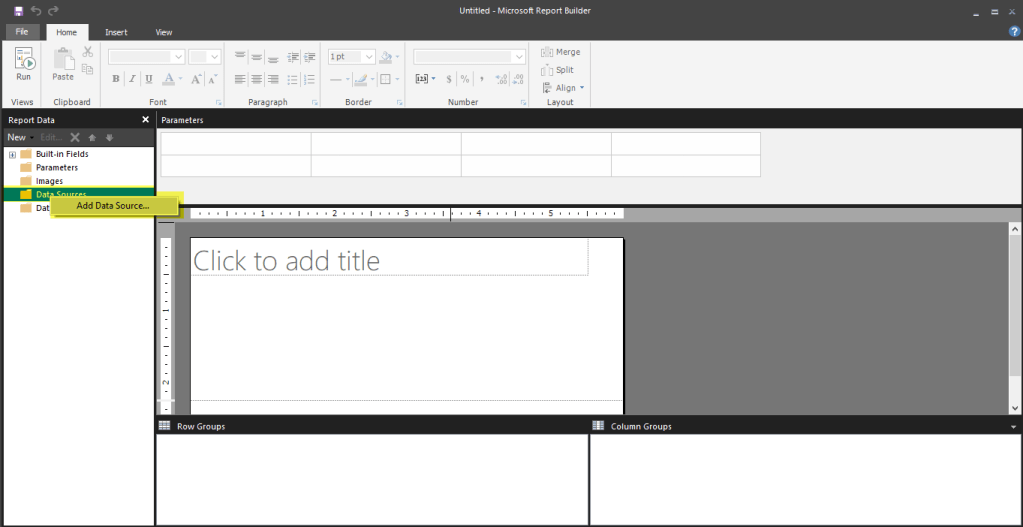Open the New menu in Report Data
This screenshot has width=1023, height=527.
pos(19,137)
